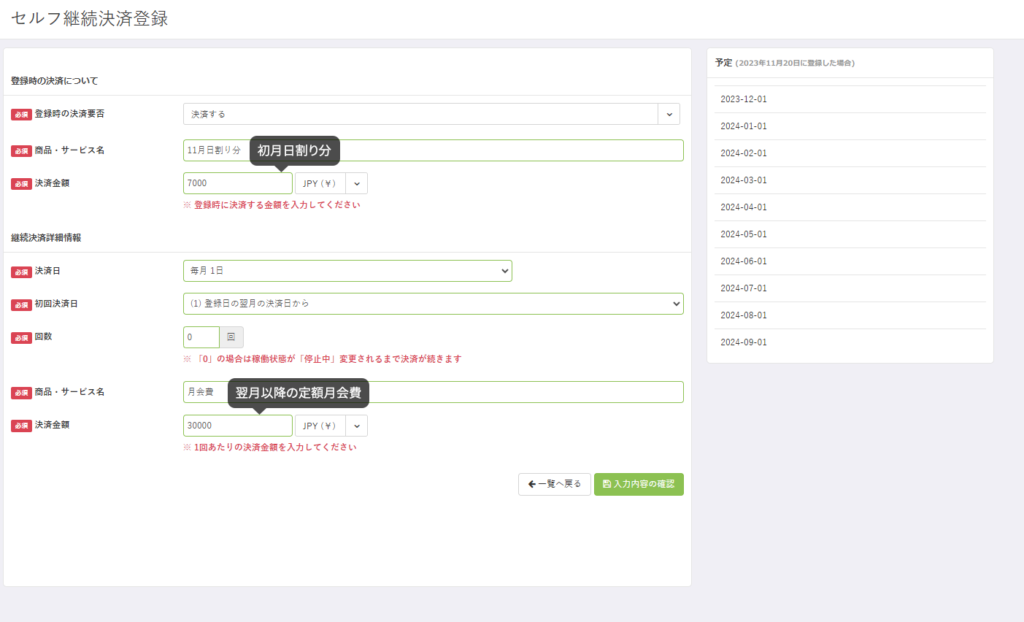This screenshot has width=1024, height=622.
Task: Open JPY currency selector beside 30000
Action: pyautogui.click(x=320, y=426)
